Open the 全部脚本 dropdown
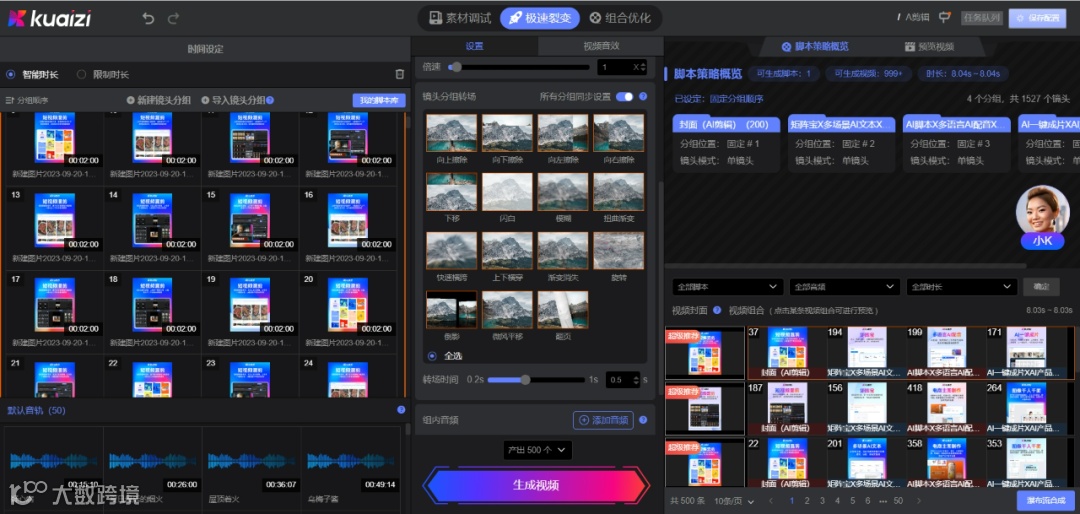 727,287
